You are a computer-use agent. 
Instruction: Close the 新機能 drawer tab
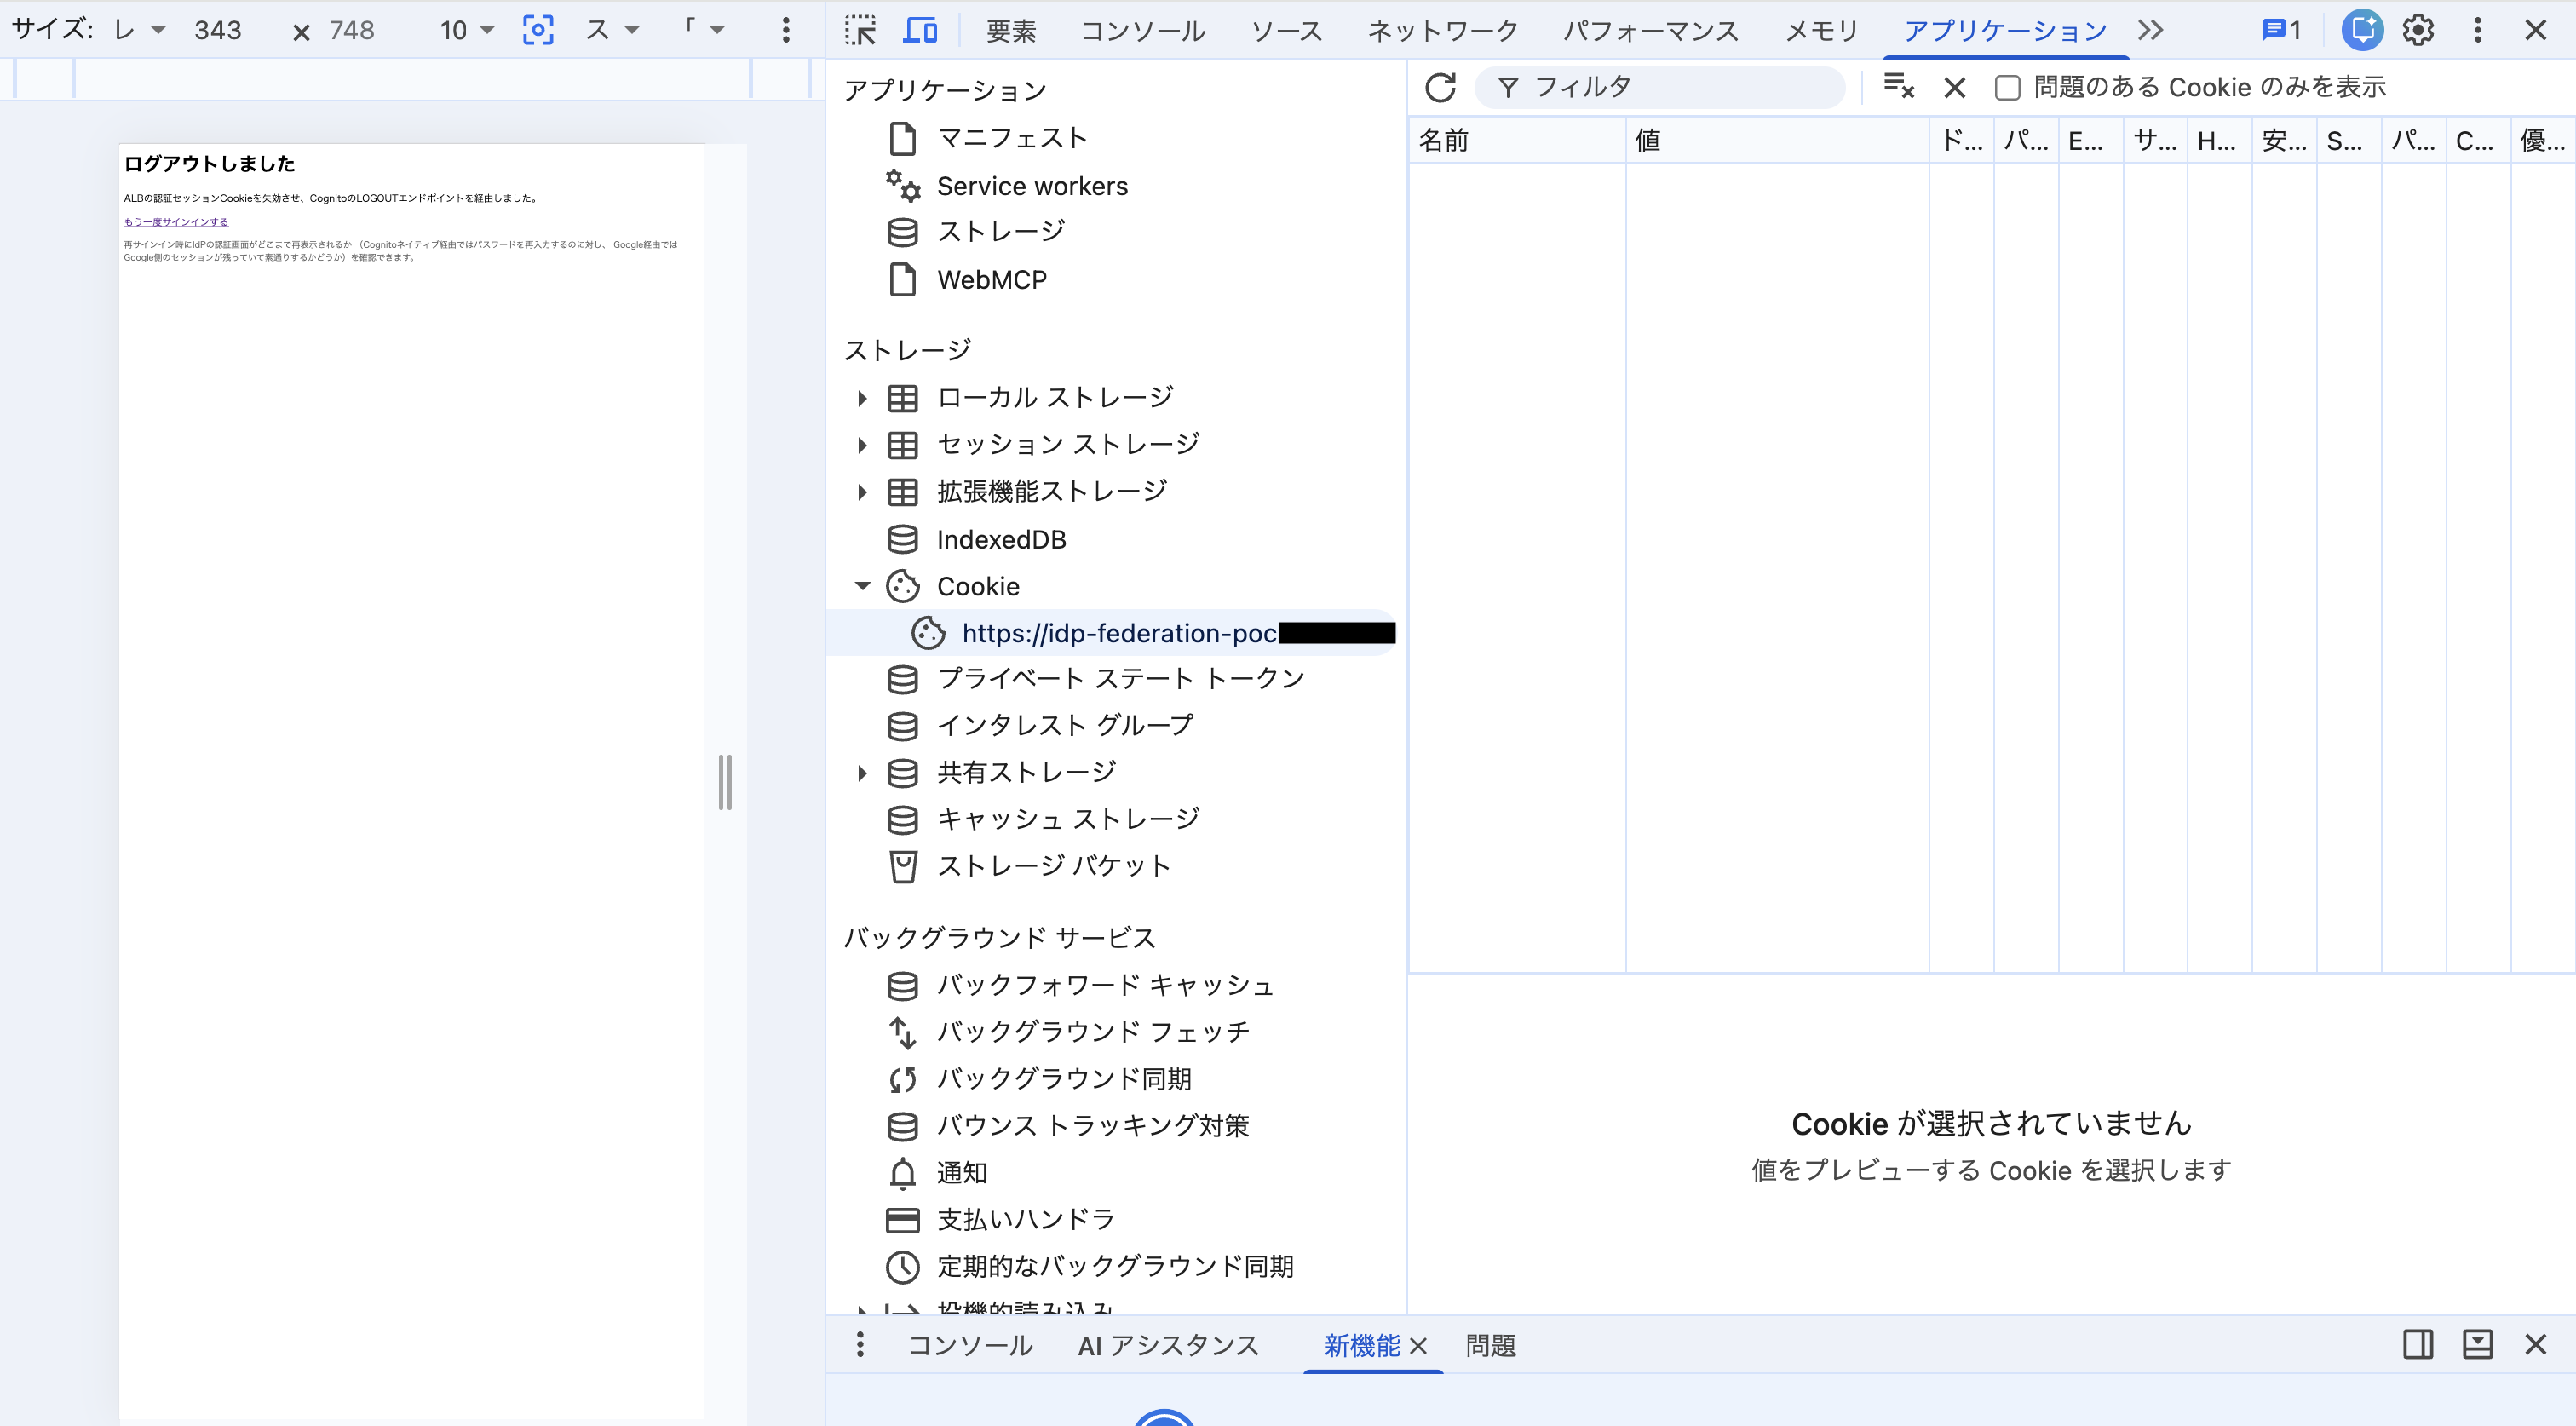tap(1418, 1346)
